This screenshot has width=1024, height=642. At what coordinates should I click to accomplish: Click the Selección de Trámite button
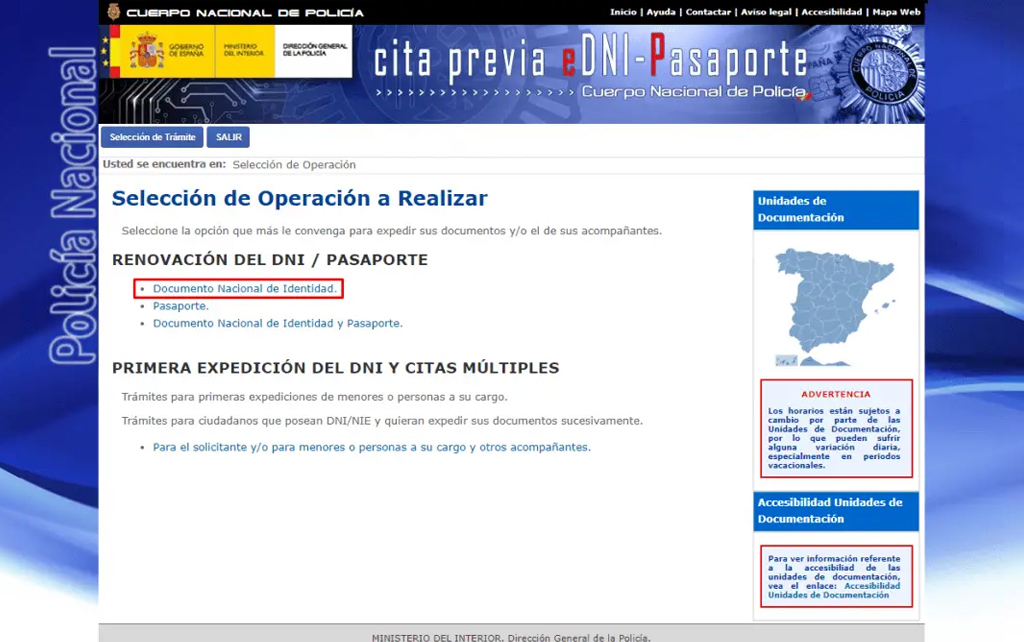[x=152, y=137]
